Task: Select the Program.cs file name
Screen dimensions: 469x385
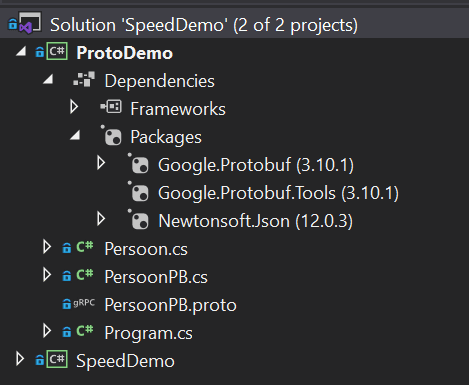Action: pos(148,334)
